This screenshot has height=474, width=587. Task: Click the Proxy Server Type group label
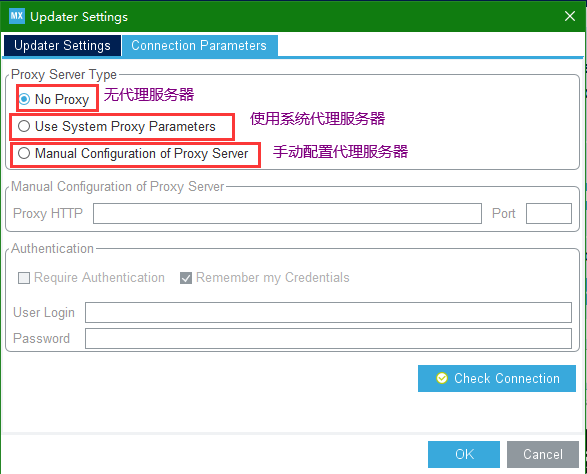pos(64,75)
